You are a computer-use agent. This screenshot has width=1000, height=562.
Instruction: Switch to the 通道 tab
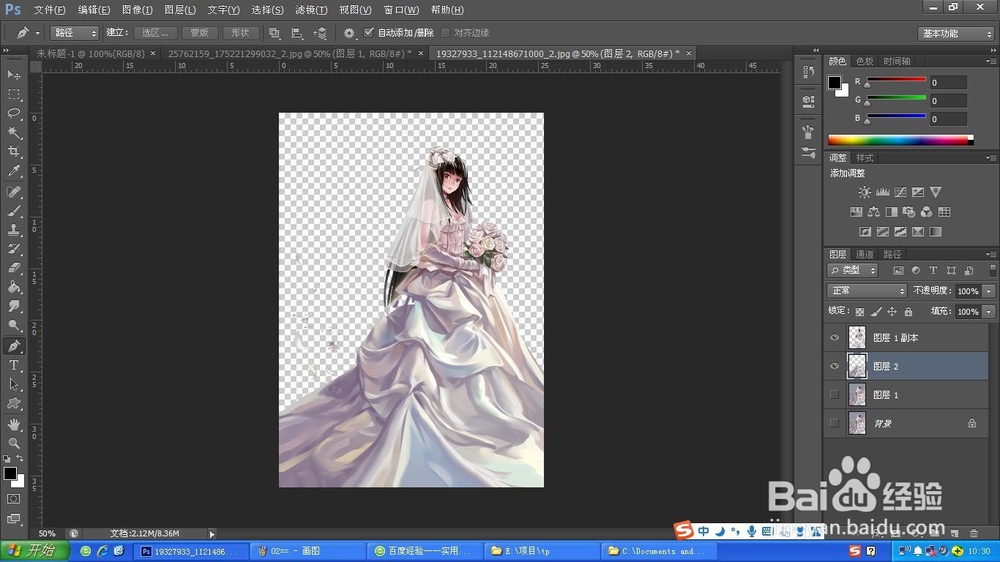[x=864, y=254]
